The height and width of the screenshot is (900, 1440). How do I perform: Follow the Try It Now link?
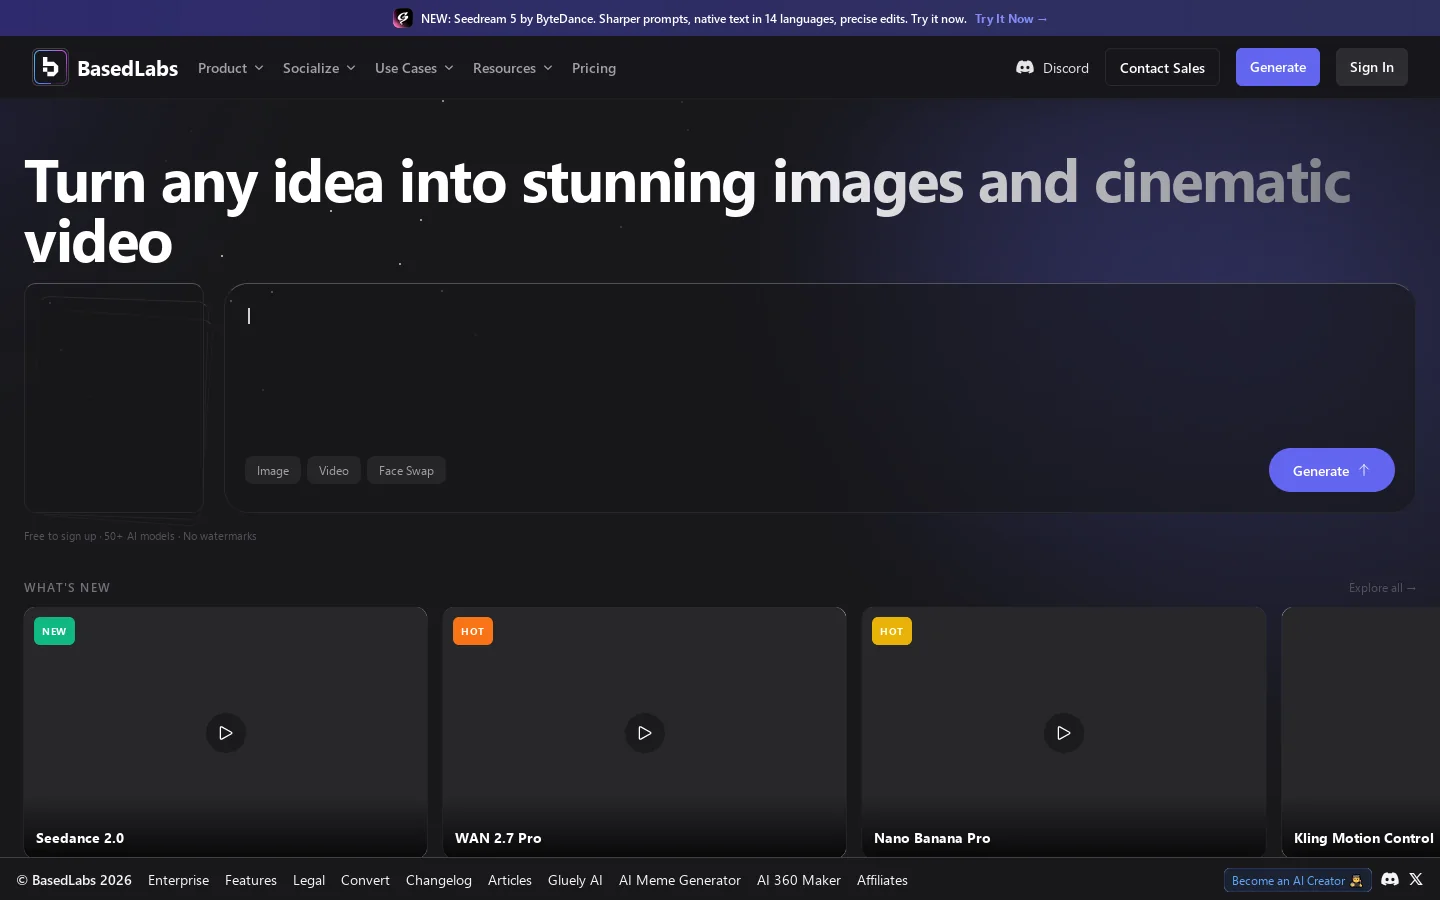pos(1011,18)
